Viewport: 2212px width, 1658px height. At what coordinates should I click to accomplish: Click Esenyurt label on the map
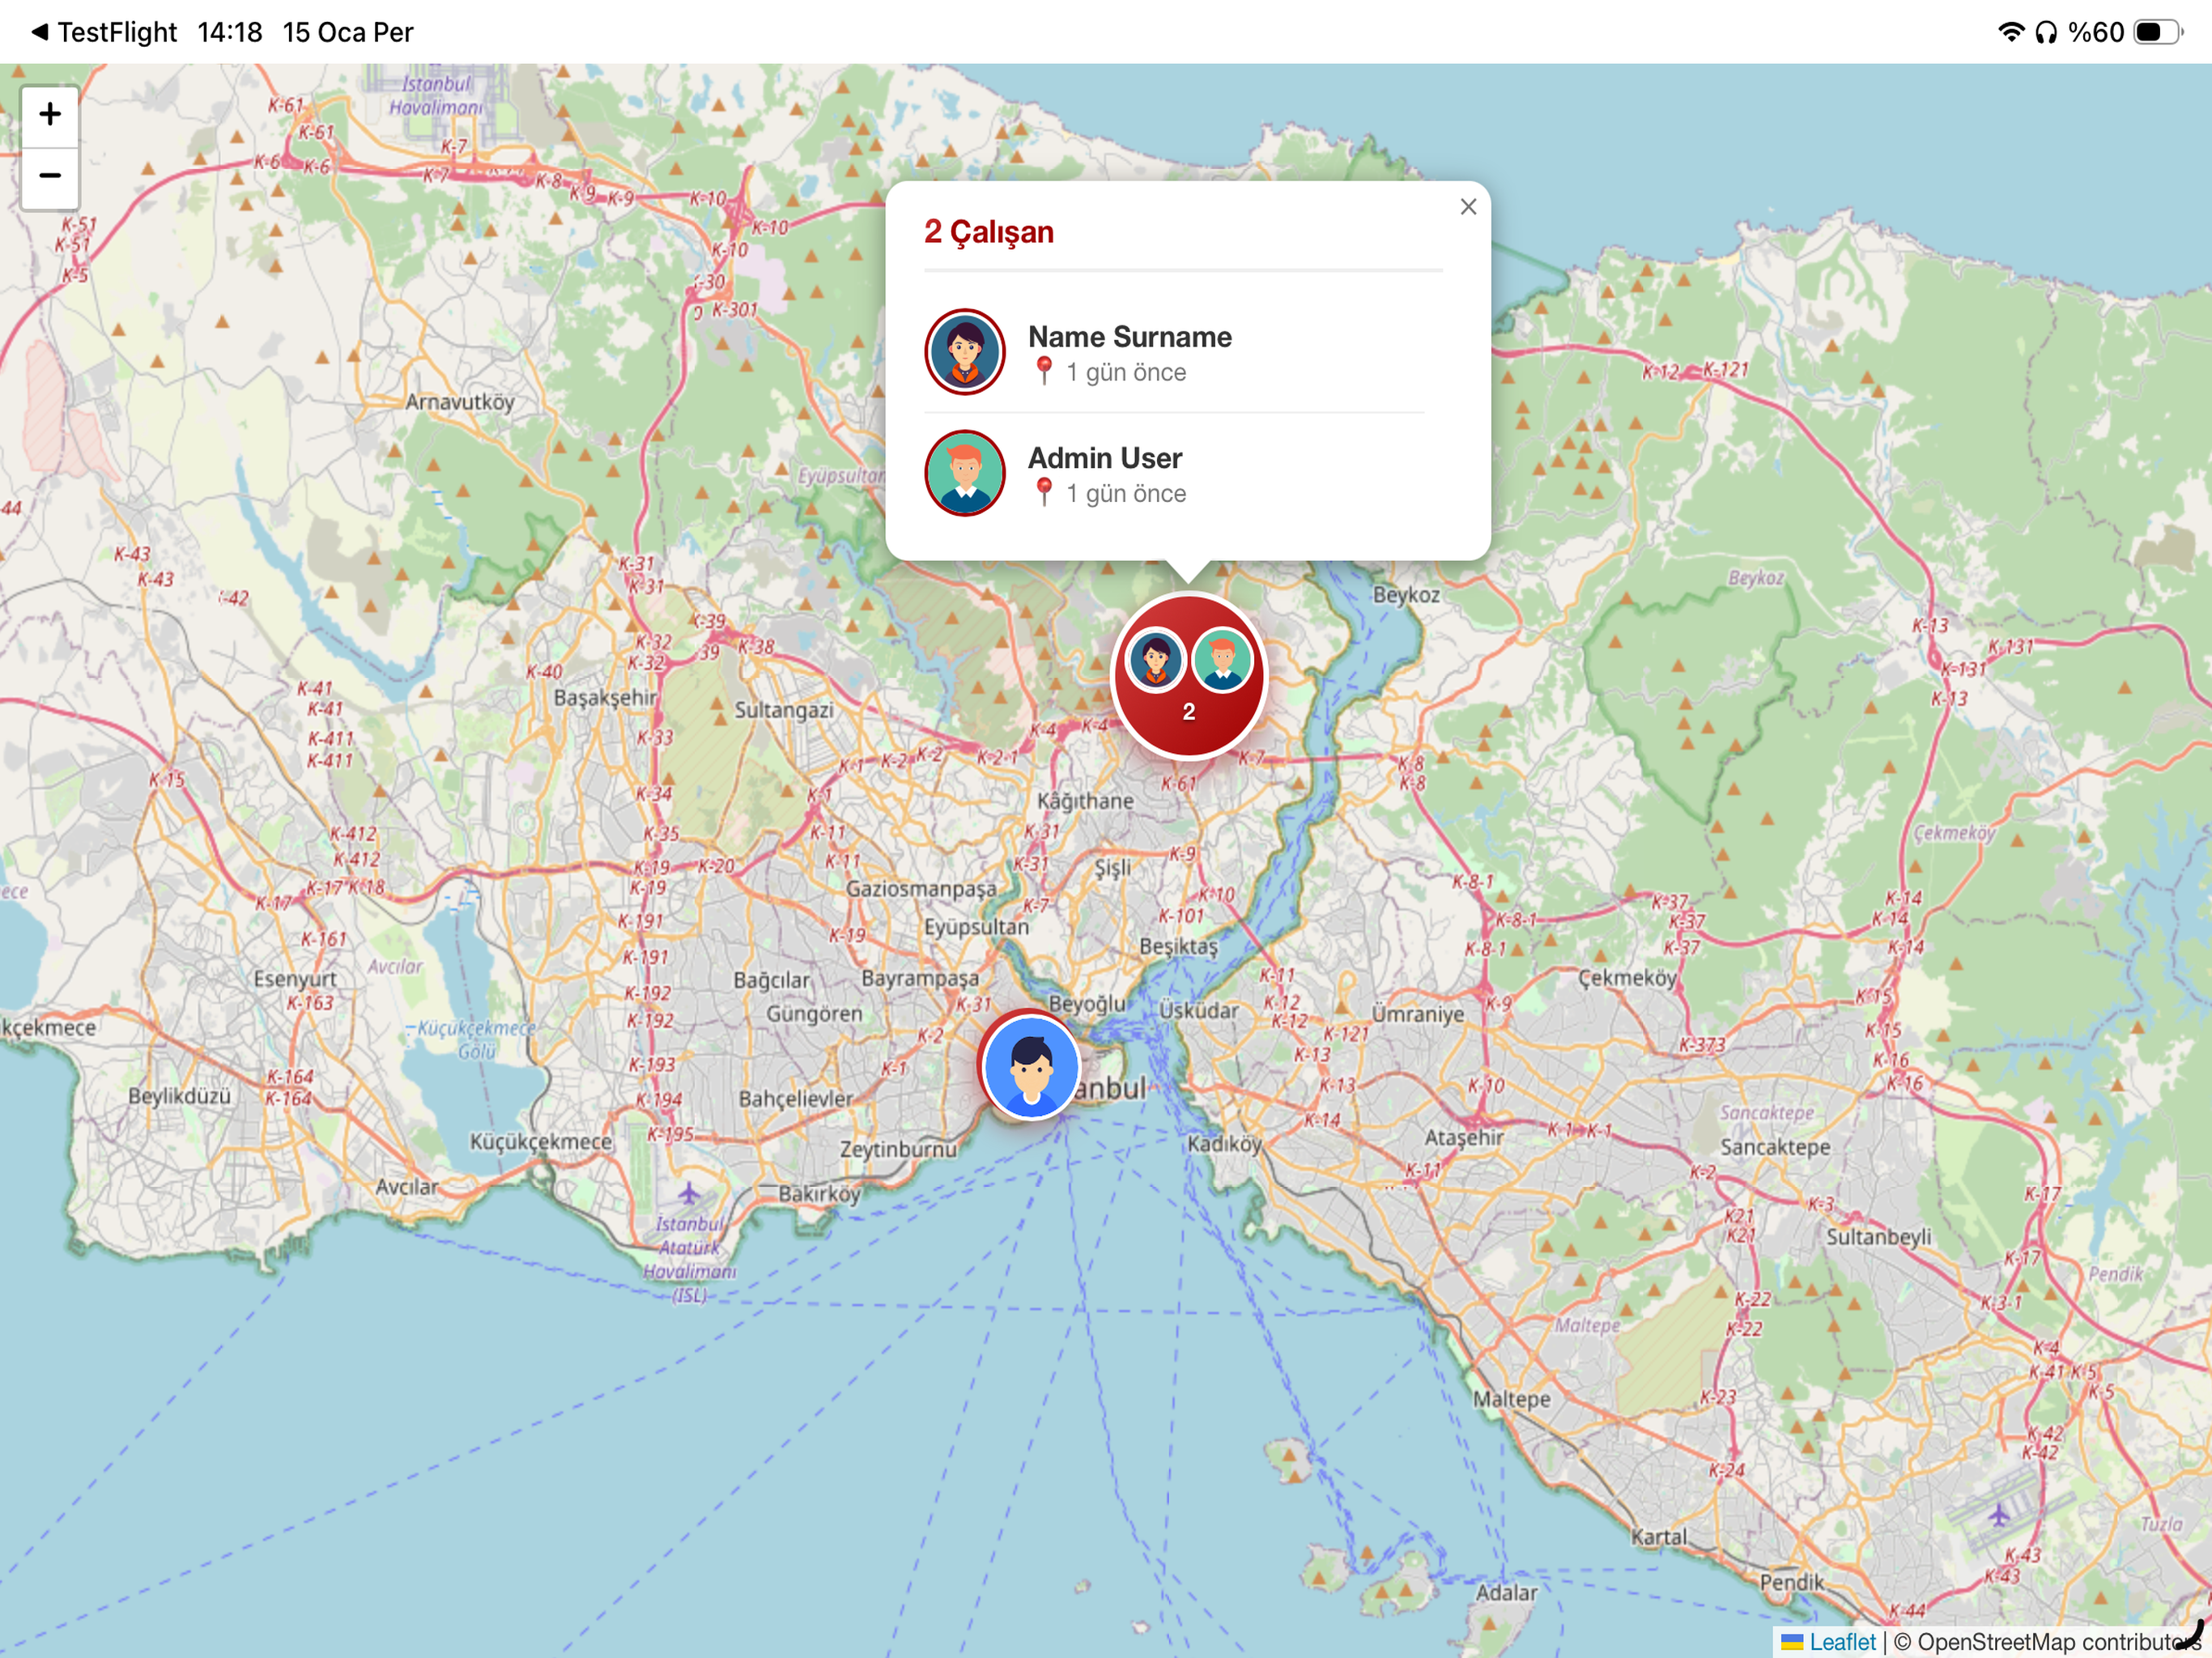(295, 979)
